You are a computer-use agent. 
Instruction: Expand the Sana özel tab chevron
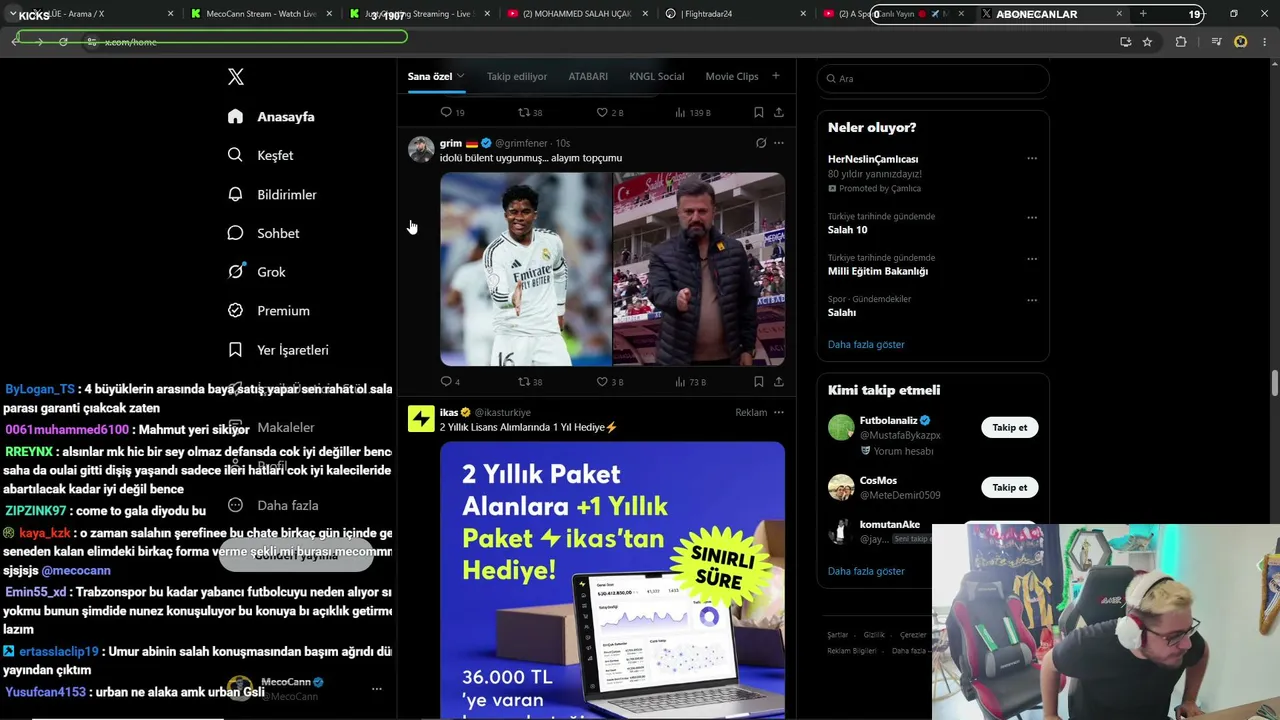(461, 76)
